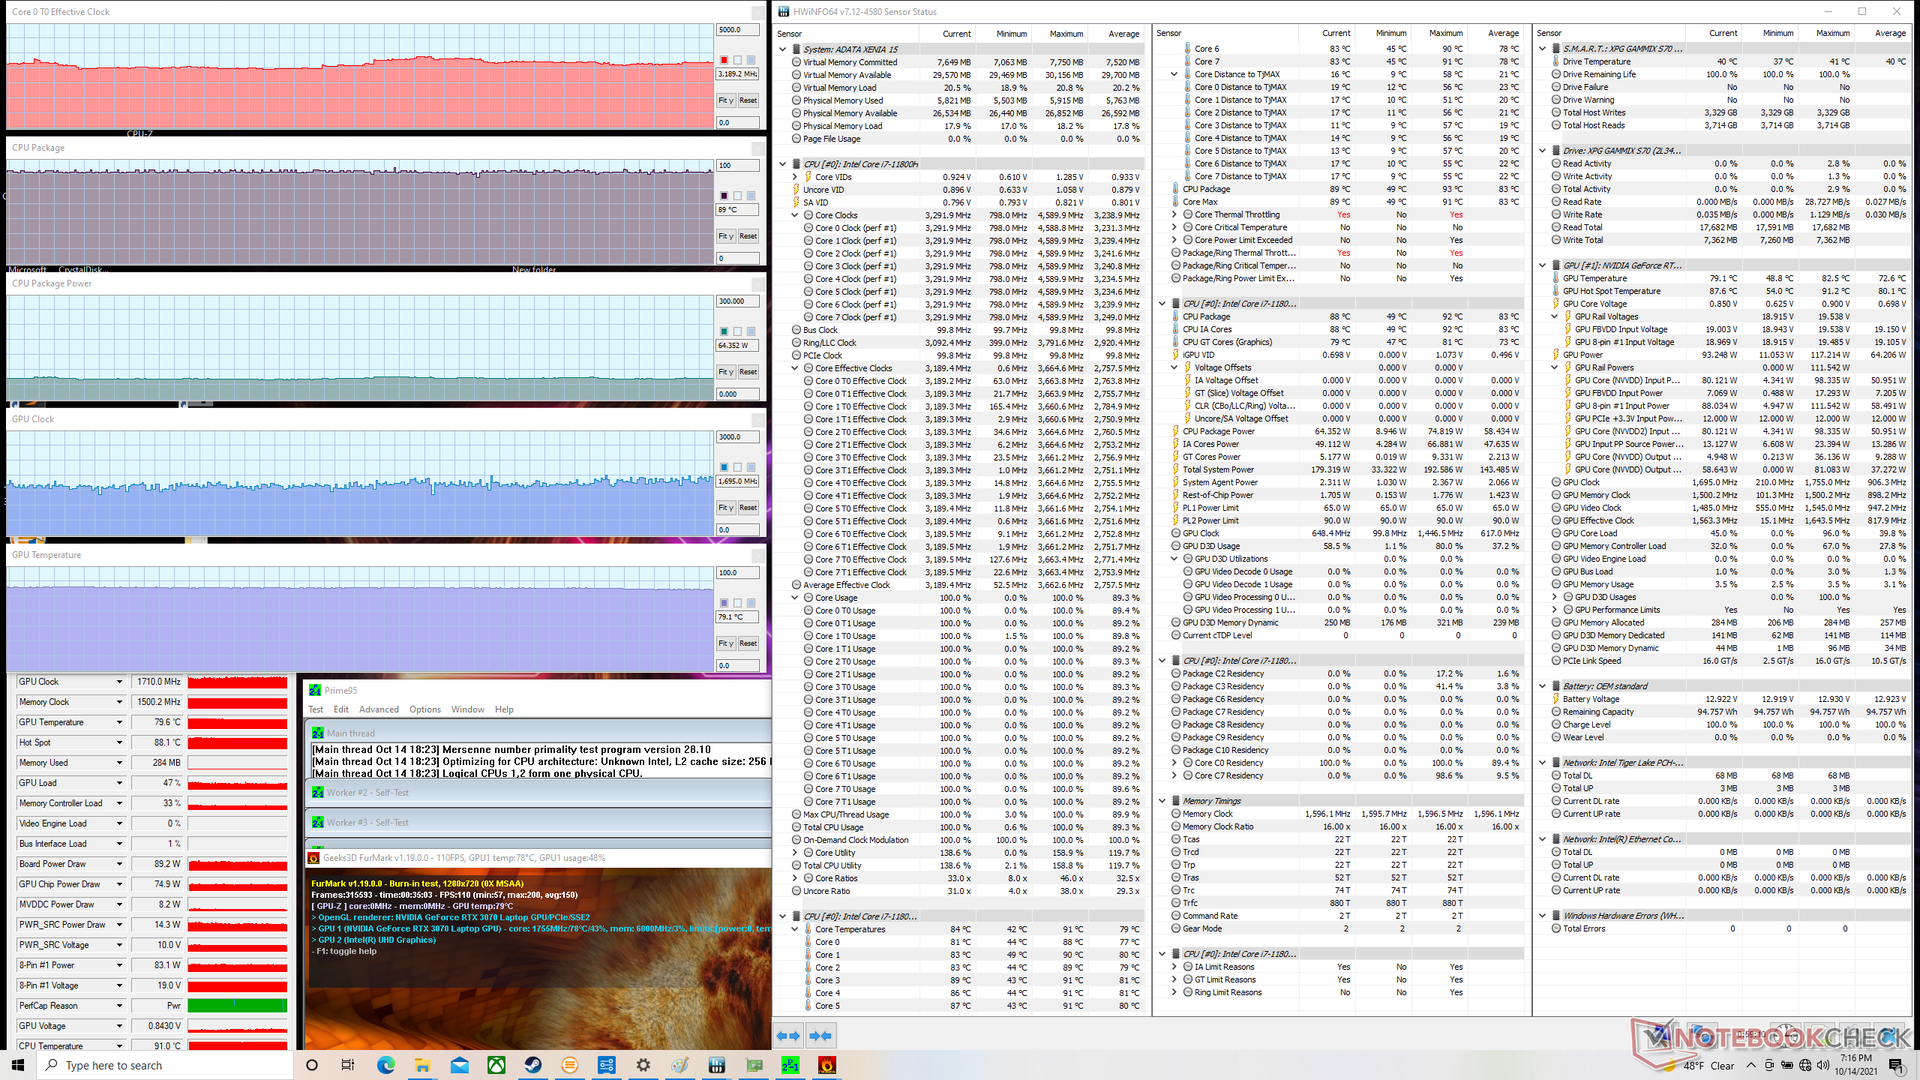The width and height of the screenshot is (1920, 1080).
Task: Click Fit y on Core 0 clock graph
Action: (x=726, y=101)
